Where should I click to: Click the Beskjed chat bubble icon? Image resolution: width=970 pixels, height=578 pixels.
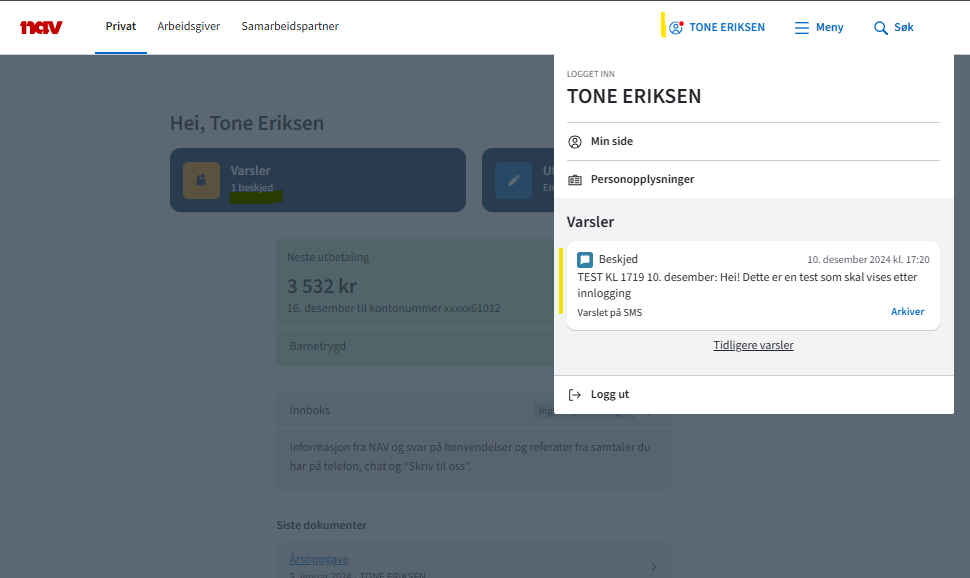585,259
